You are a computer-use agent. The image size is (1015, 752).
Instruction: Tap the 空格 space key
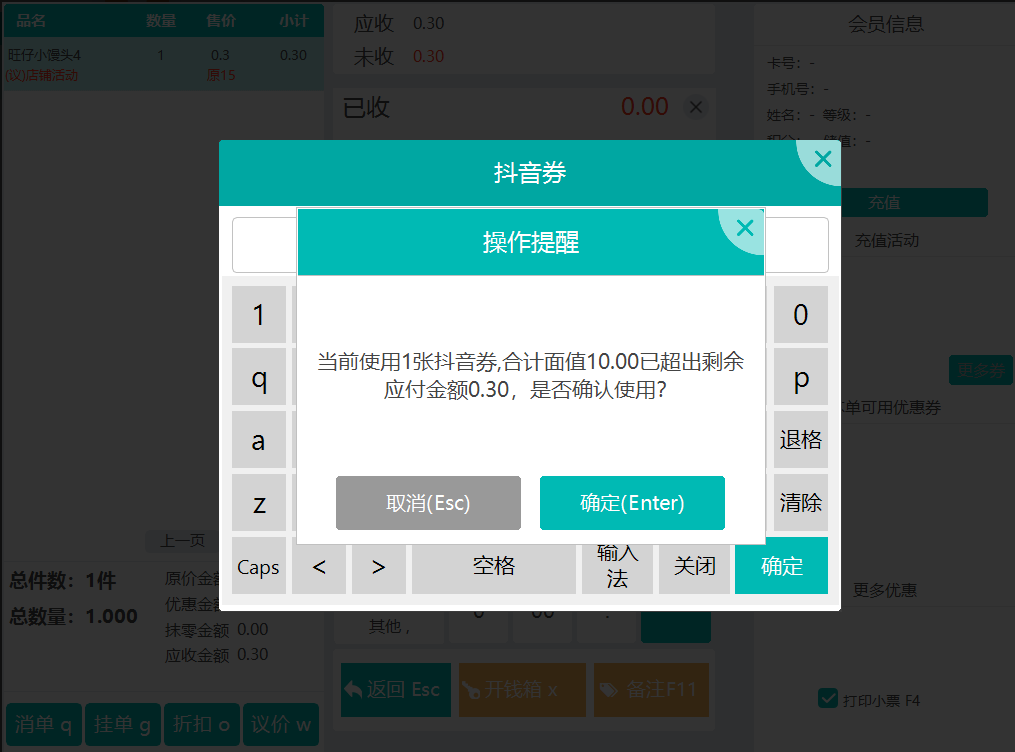tap(494, 568)
